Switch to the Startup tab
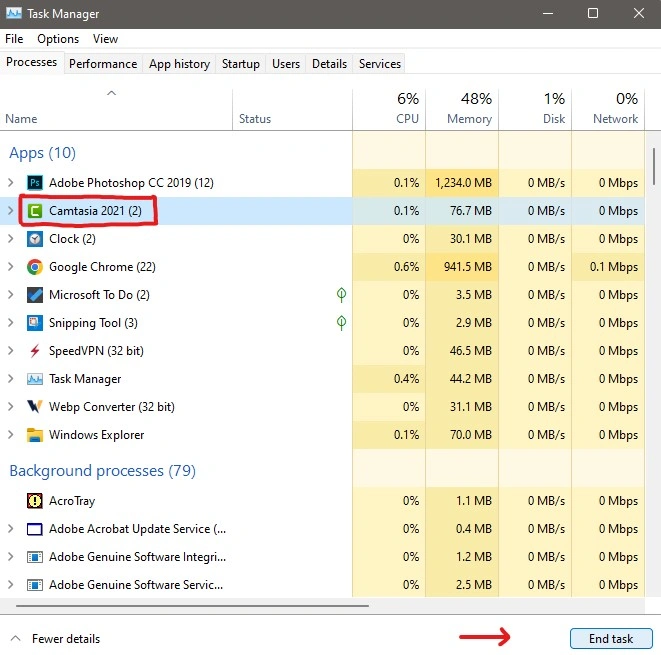 (x=241, y=64)
